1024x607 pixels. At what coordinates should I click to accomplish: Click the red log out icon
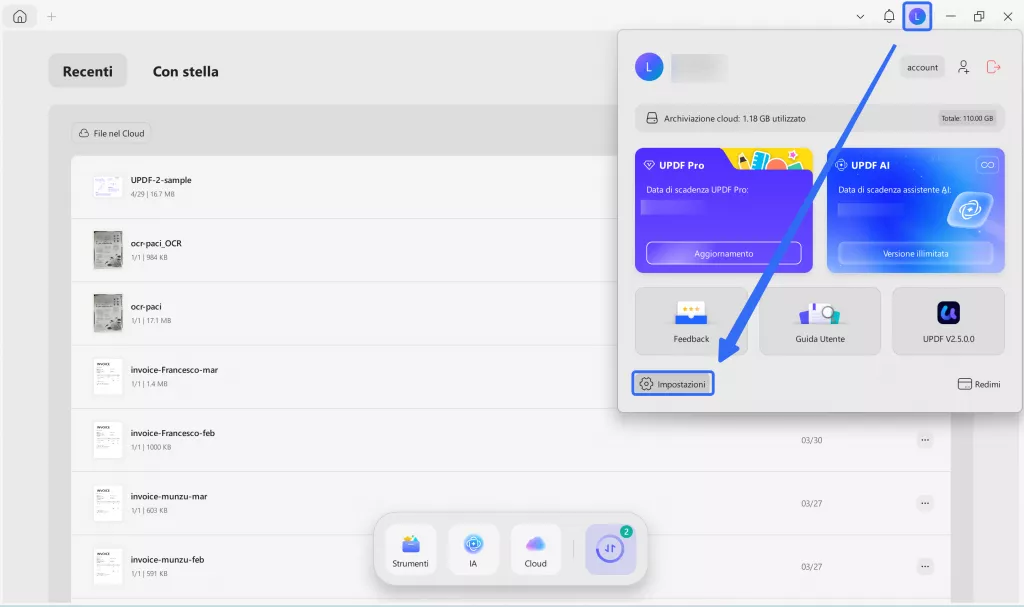point(993,67)
